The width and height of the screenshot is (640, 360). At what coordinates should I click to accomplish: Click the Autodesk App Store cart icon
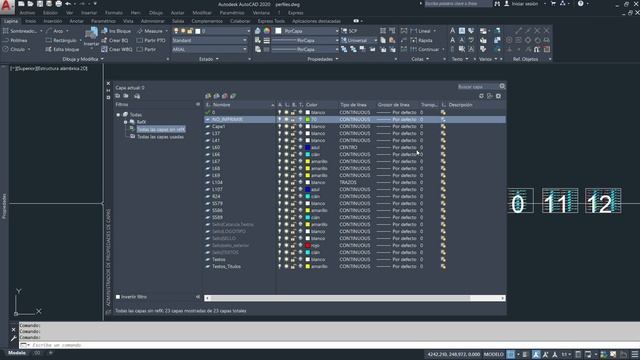553,4
